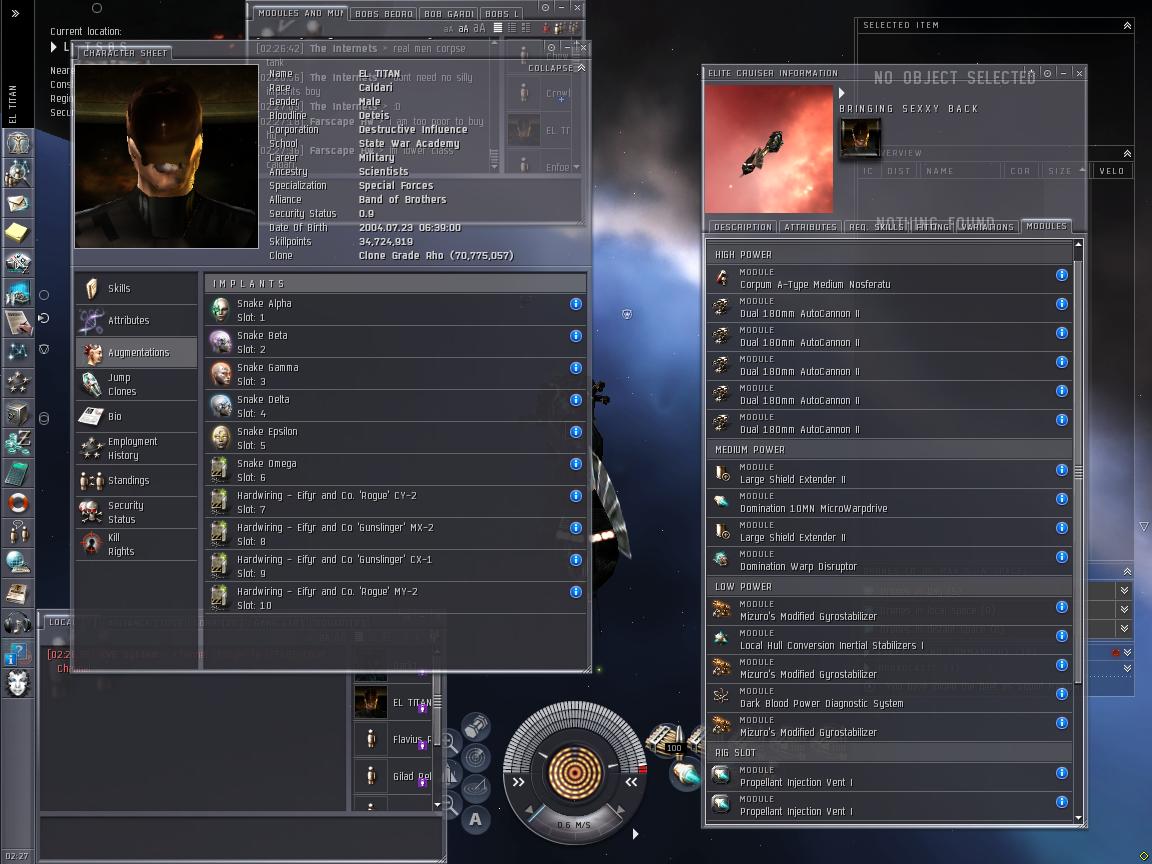1152x864 pixels.
Task: Toggle the autopilot A button
Action: coord(475,819)
